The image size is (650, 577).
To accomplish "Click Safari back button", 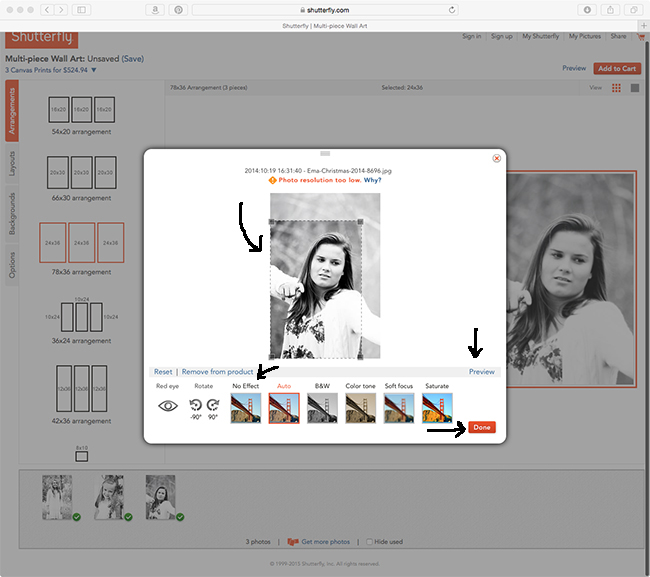I will [47, 10].
